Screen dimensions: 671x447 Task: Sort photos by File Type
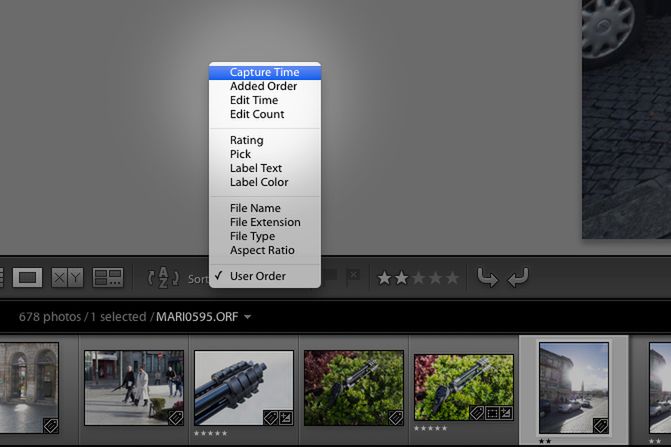(265, 236)
